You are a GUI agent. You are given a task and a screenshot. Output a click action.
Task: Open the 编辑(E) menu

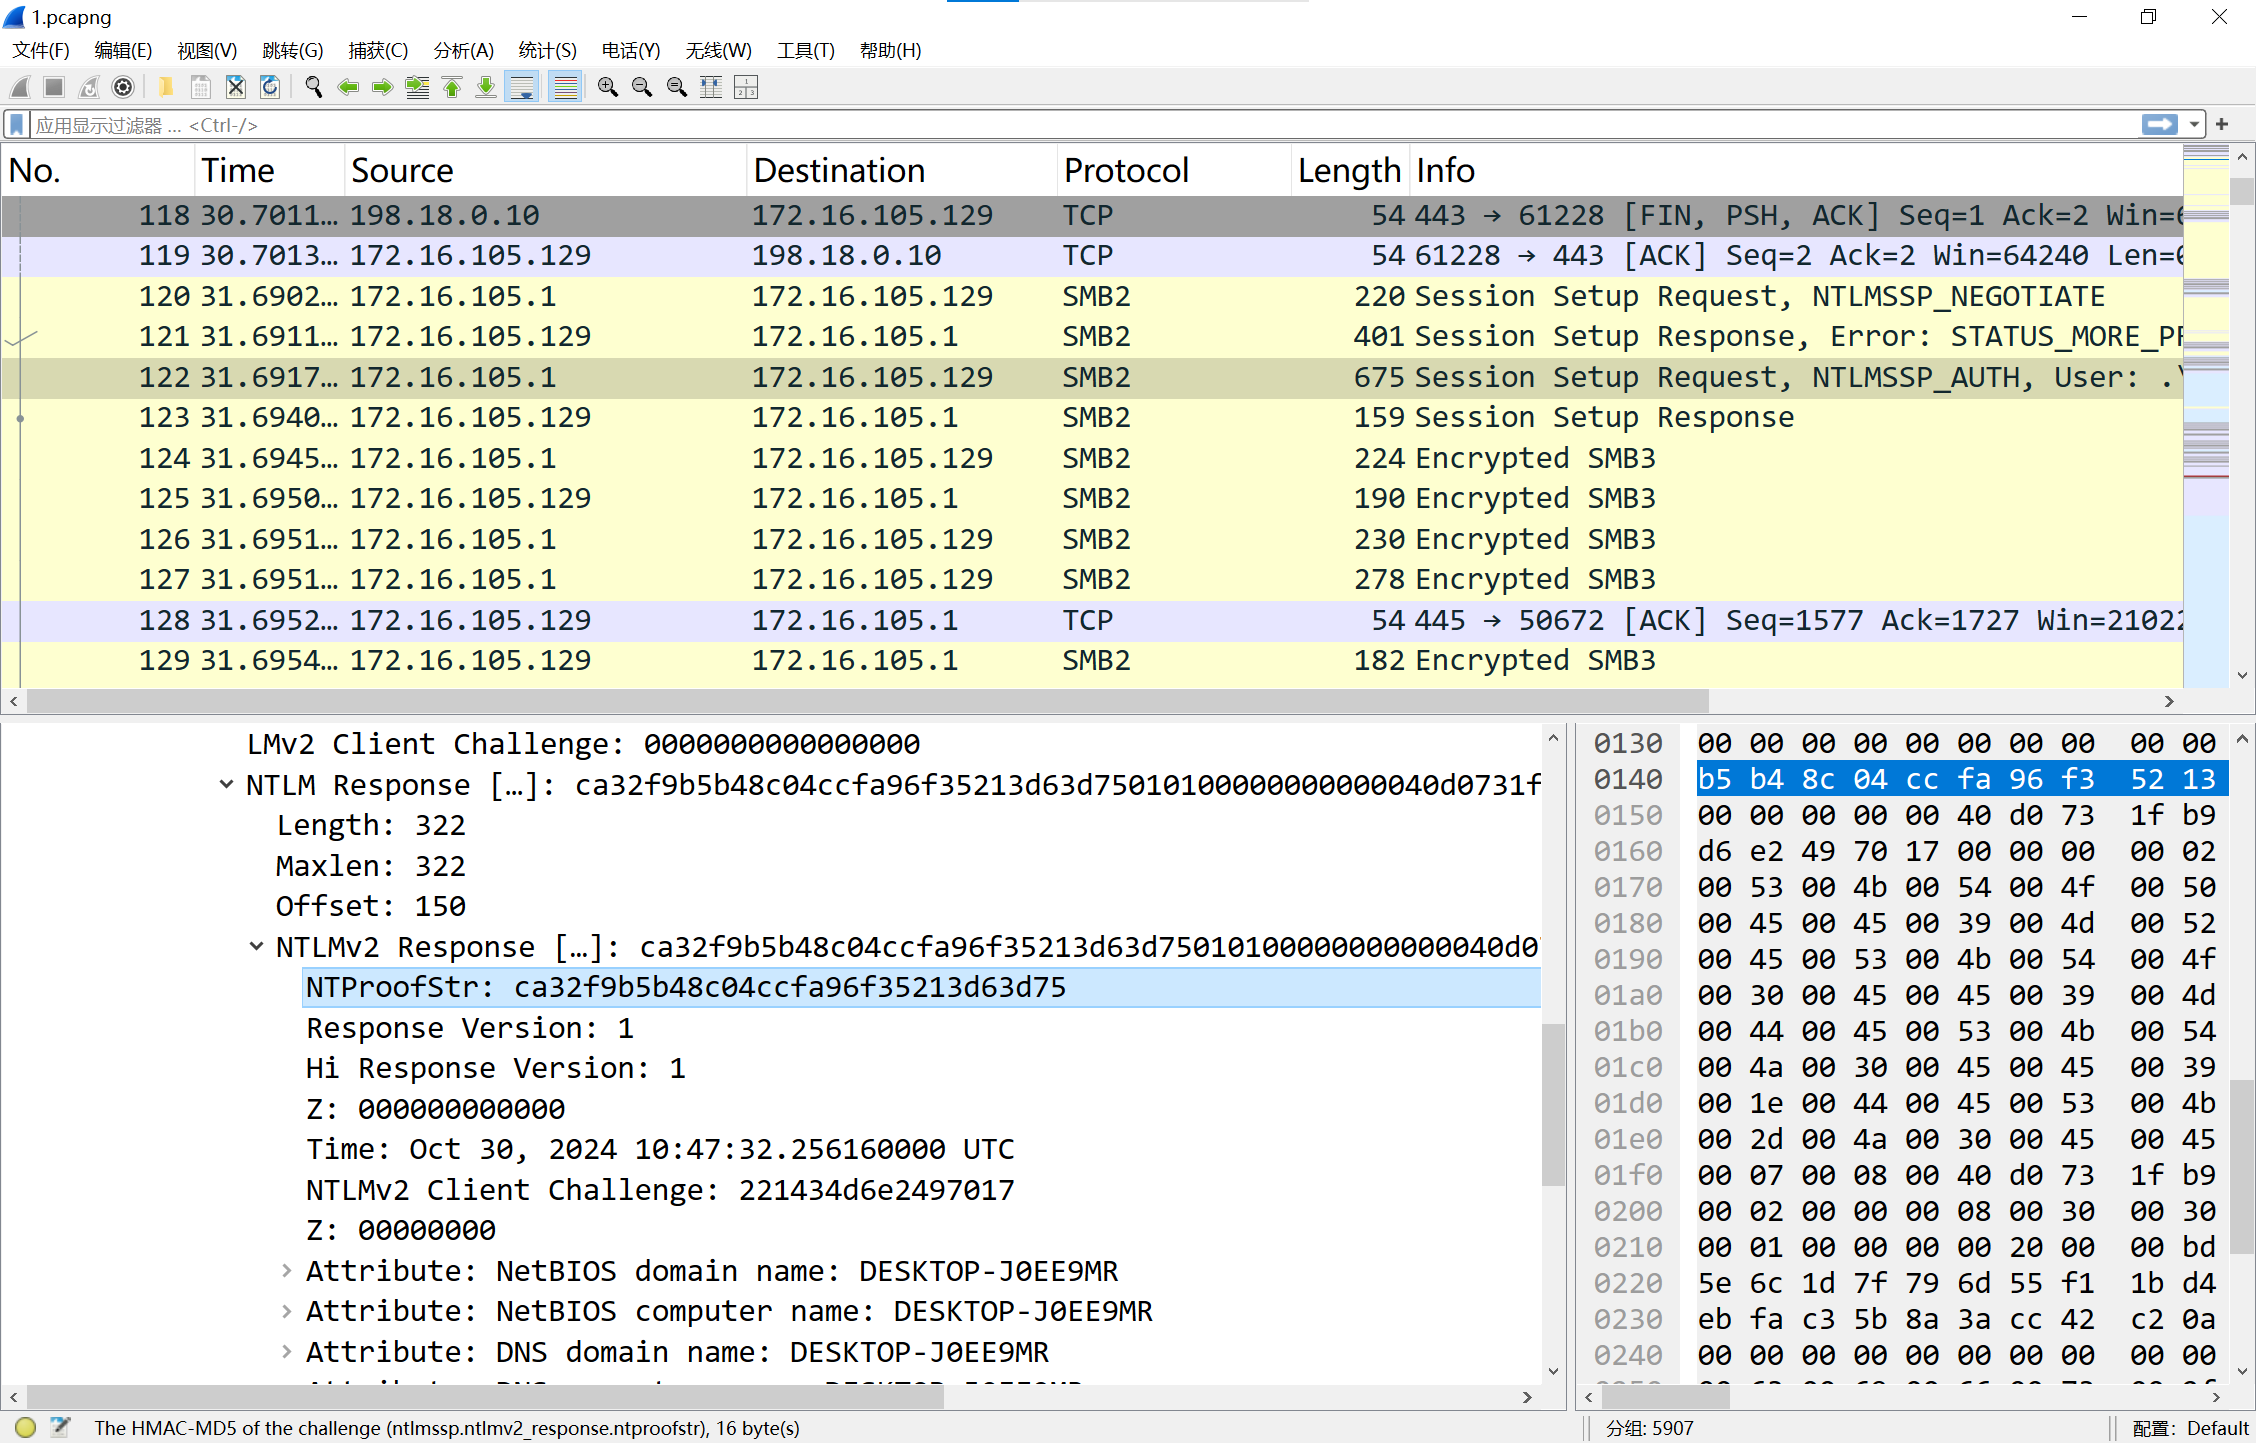(123, 51)
